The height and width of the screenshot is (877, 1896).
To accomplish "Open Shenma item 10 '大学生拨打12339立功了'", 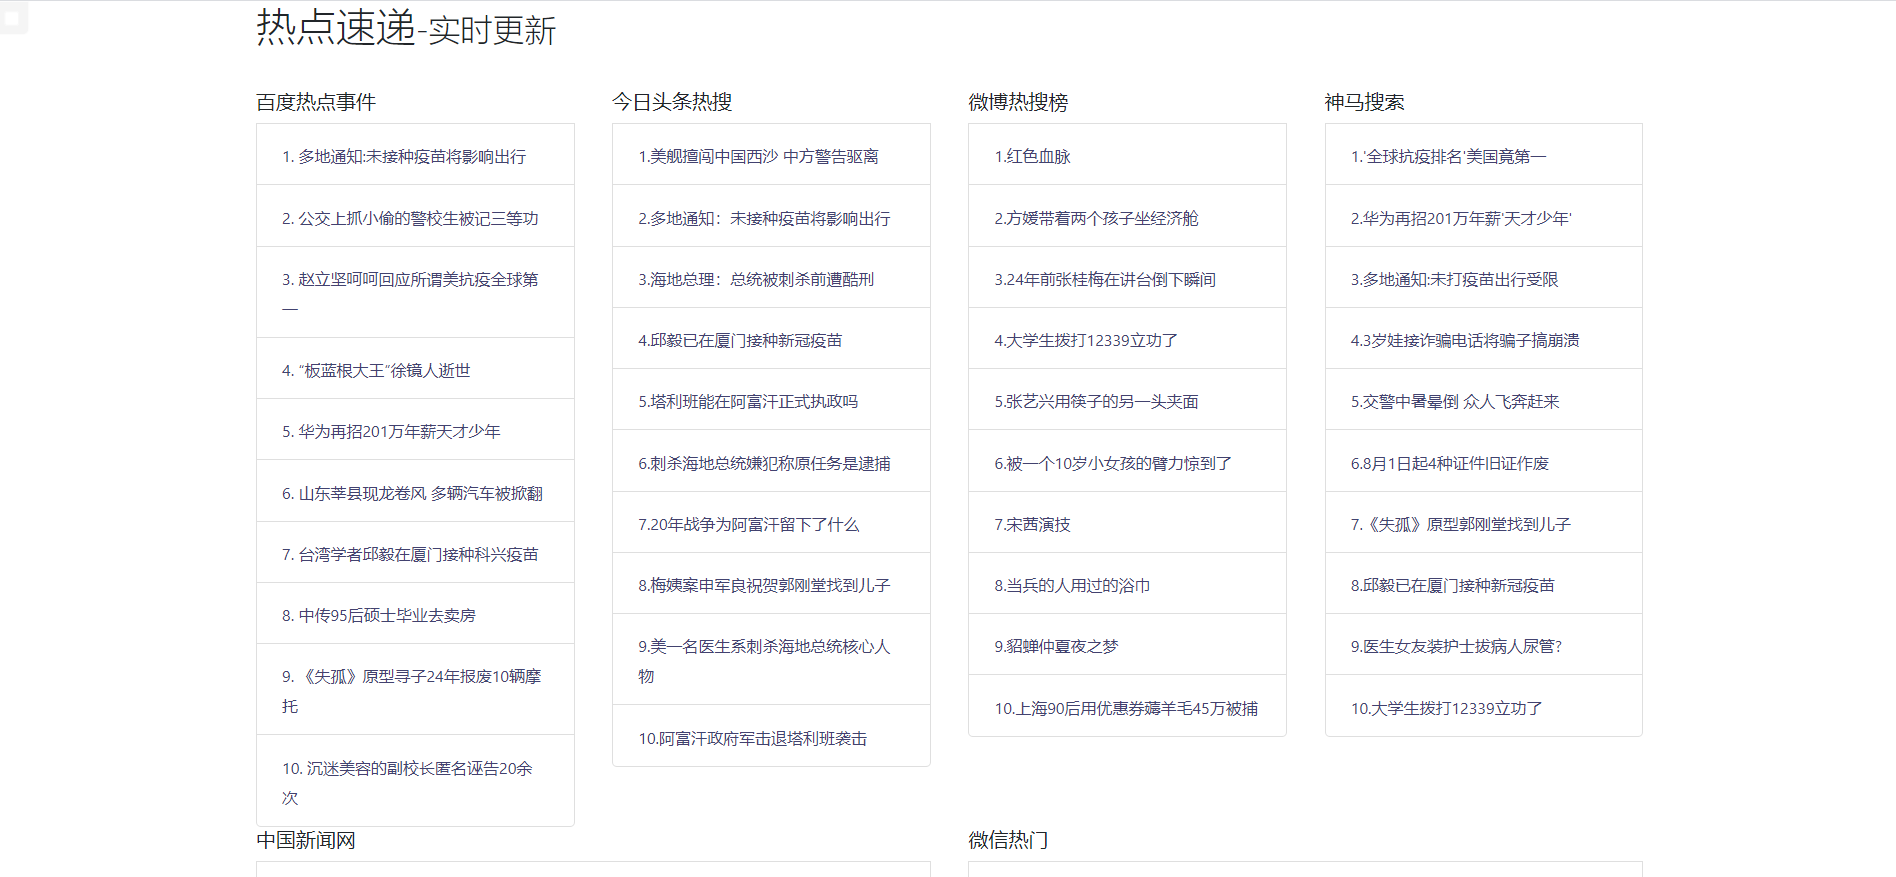I will [1447, 709].
